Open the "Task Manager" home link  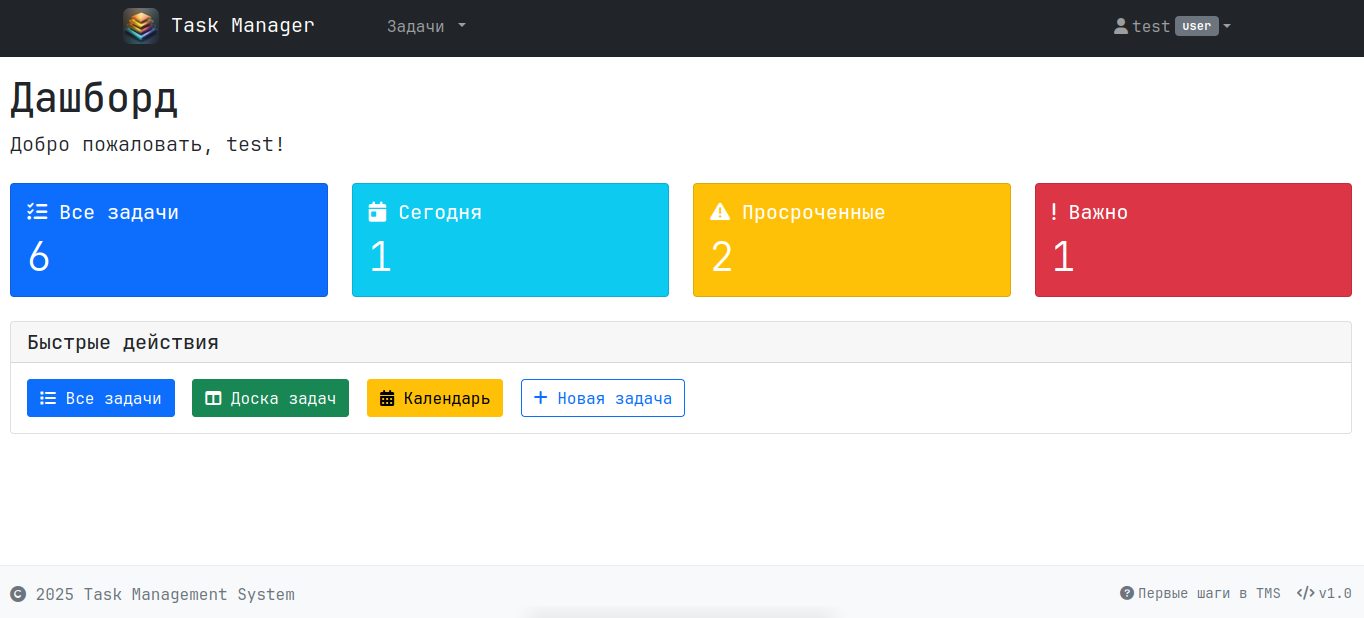click(241, 25)
